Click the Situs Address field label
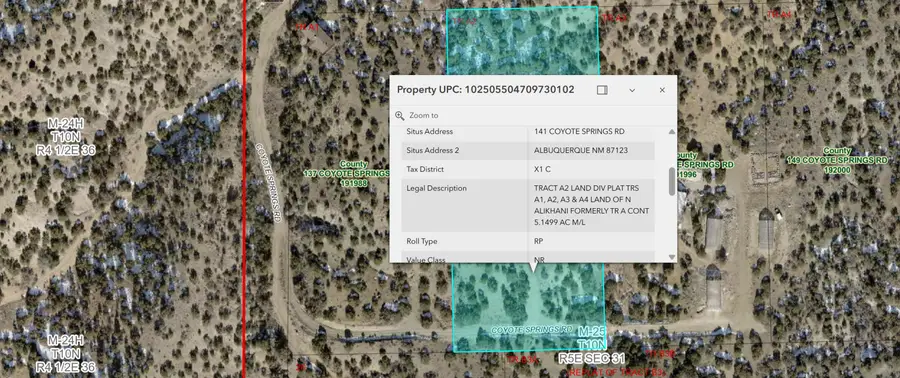This screenshot has height=378, width=900. (429, 131)
